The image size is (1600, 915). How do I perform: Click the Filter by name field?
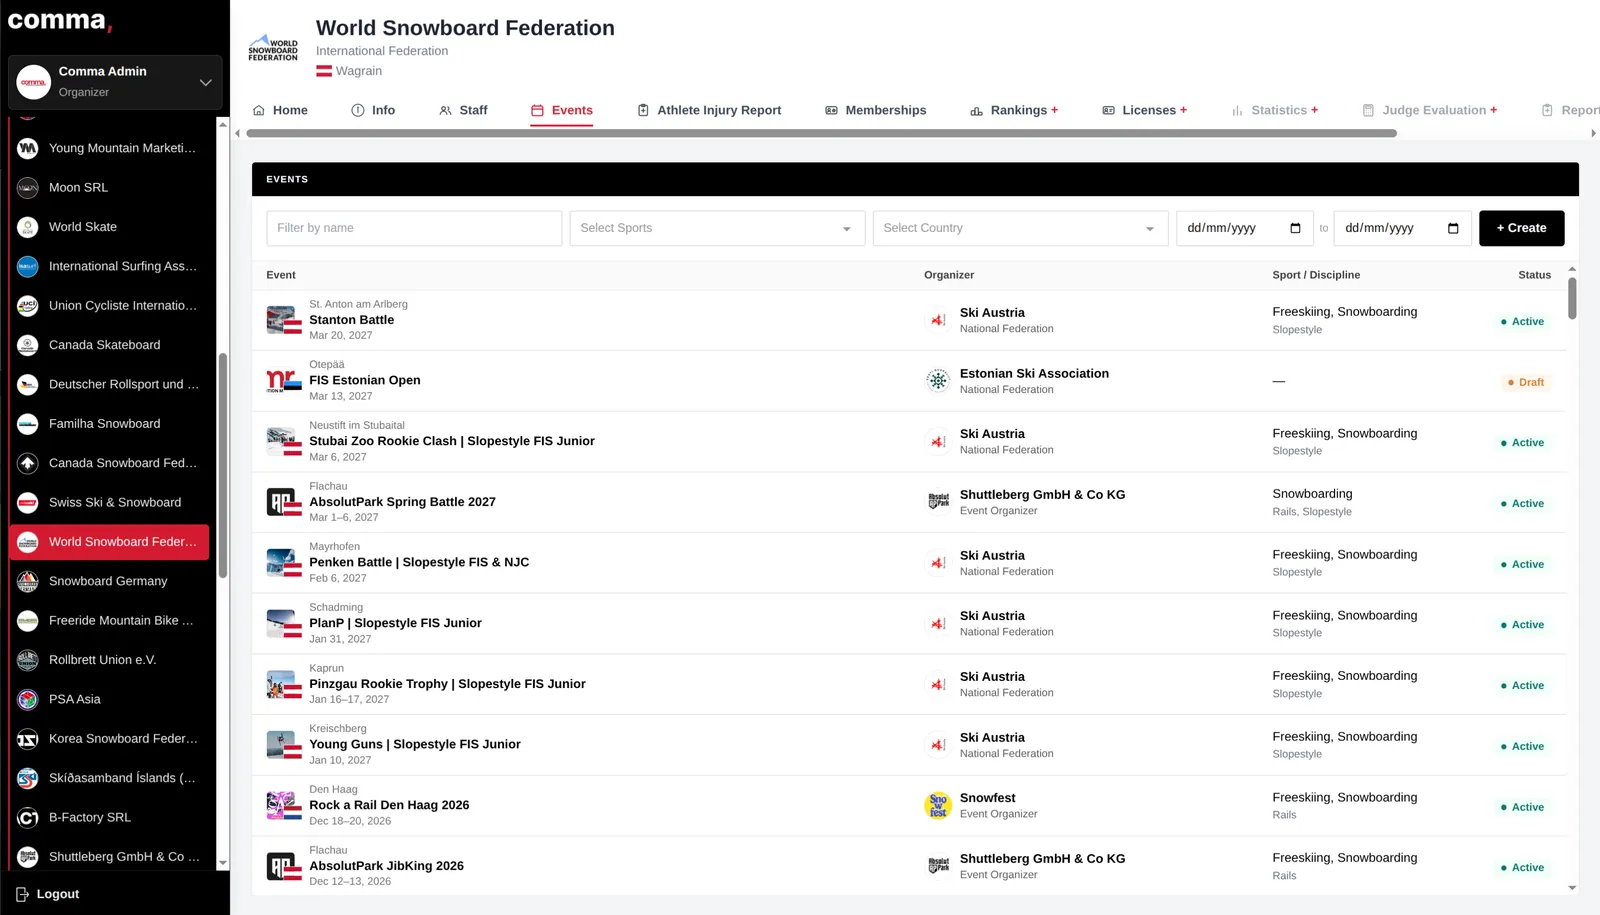414,228
